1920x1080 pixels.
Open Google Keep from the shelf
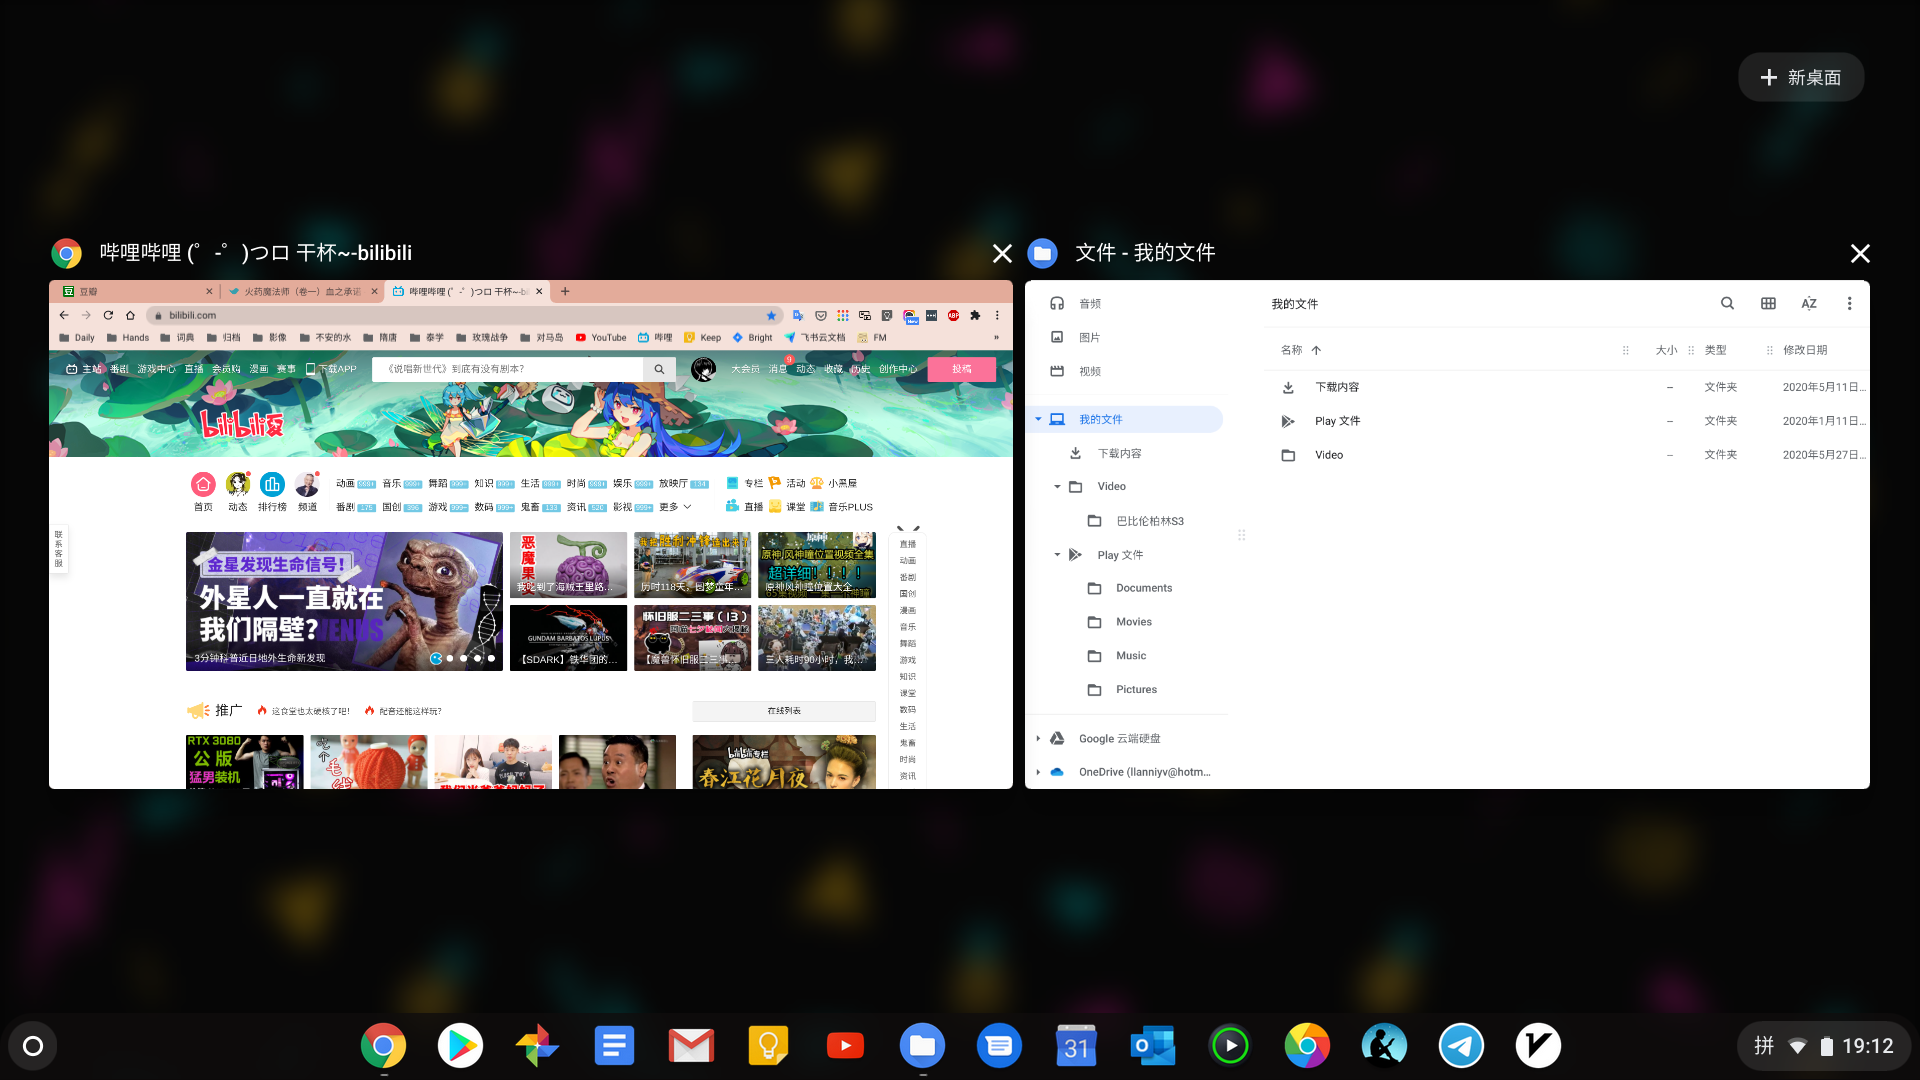click(x=768, y=1046)
